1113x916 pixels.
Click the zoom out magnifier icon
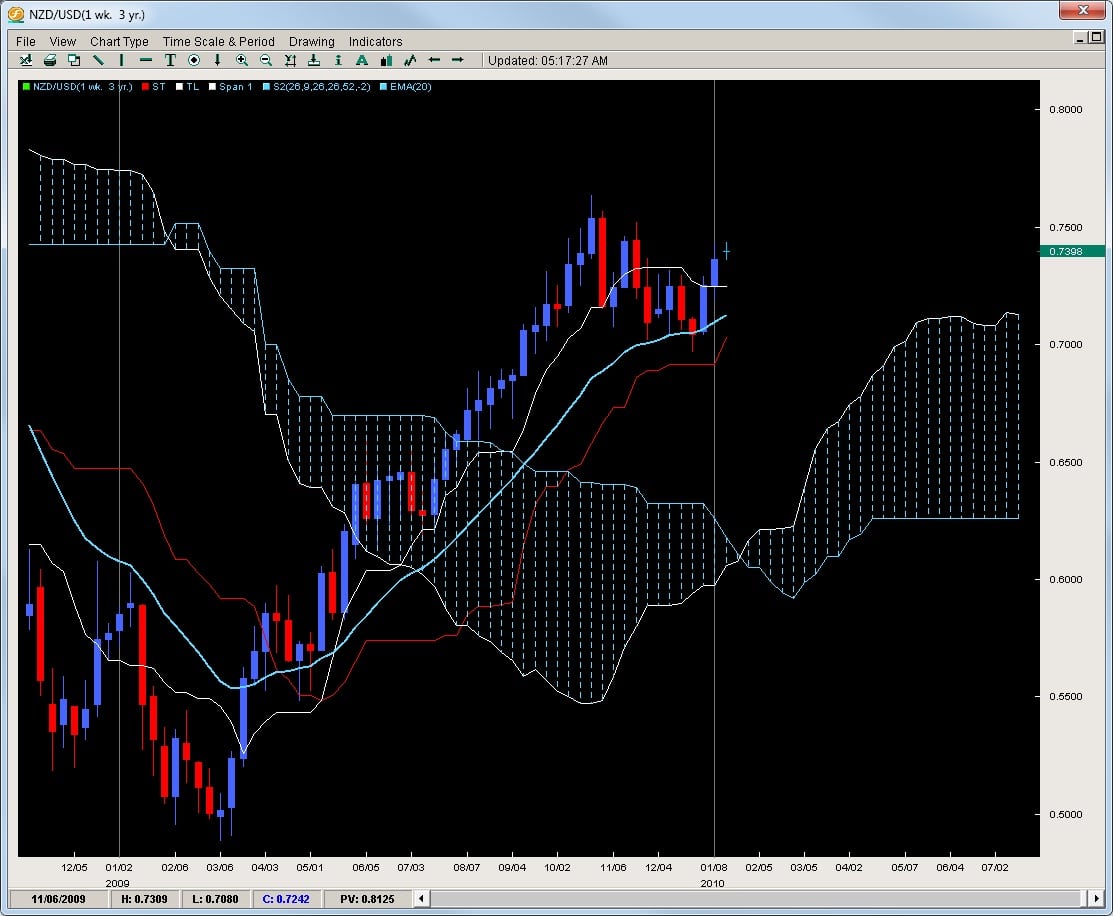coord(266,60)
